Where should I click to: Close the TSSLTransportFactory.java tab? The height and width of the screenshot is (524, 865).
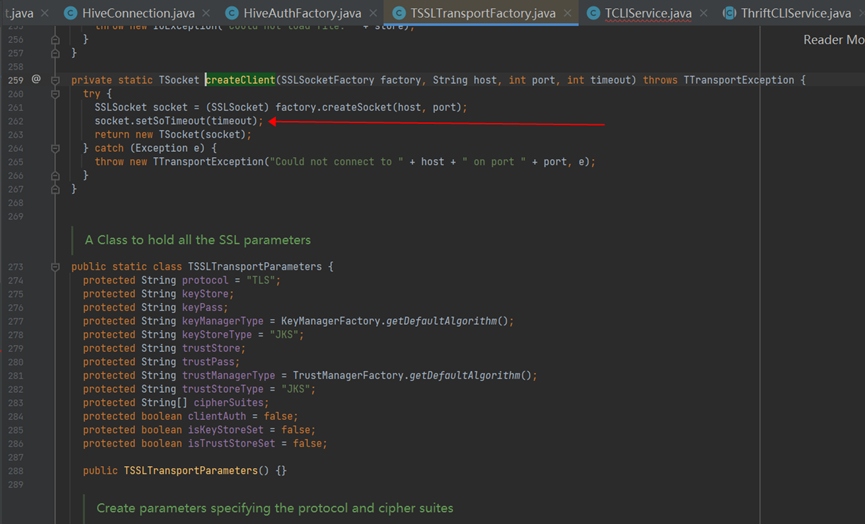click(x=569, y=14)
